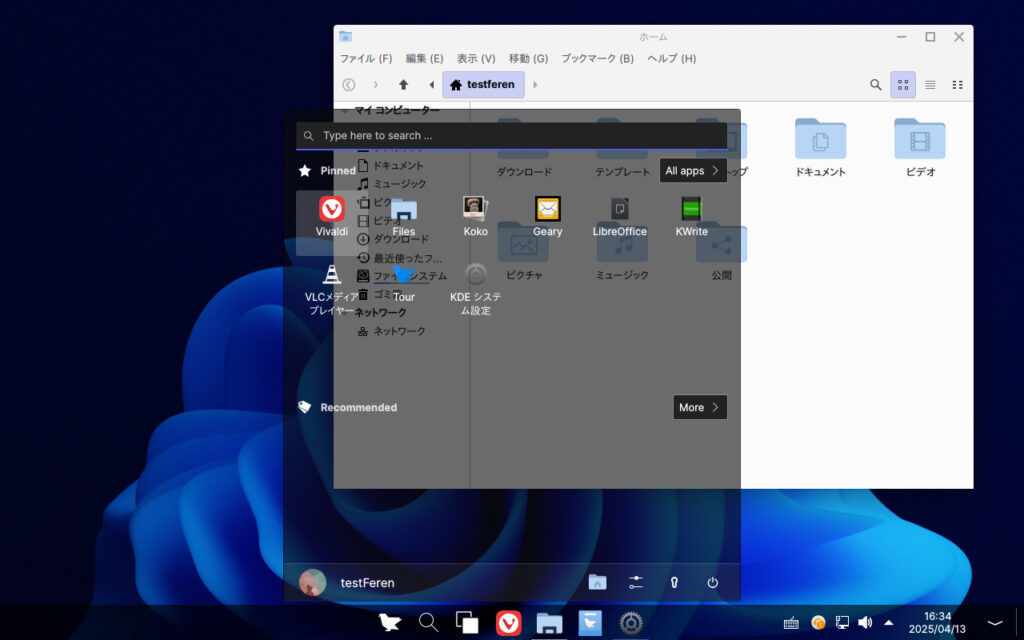Image resolution: width=1024 pixels, height=640 pixels.
Task: Start the Tour app
Action: (x=403, y=283)
